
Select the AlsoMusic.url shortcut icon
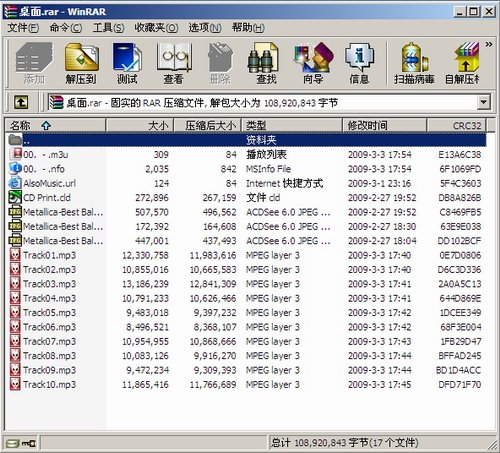pos(15,183)
